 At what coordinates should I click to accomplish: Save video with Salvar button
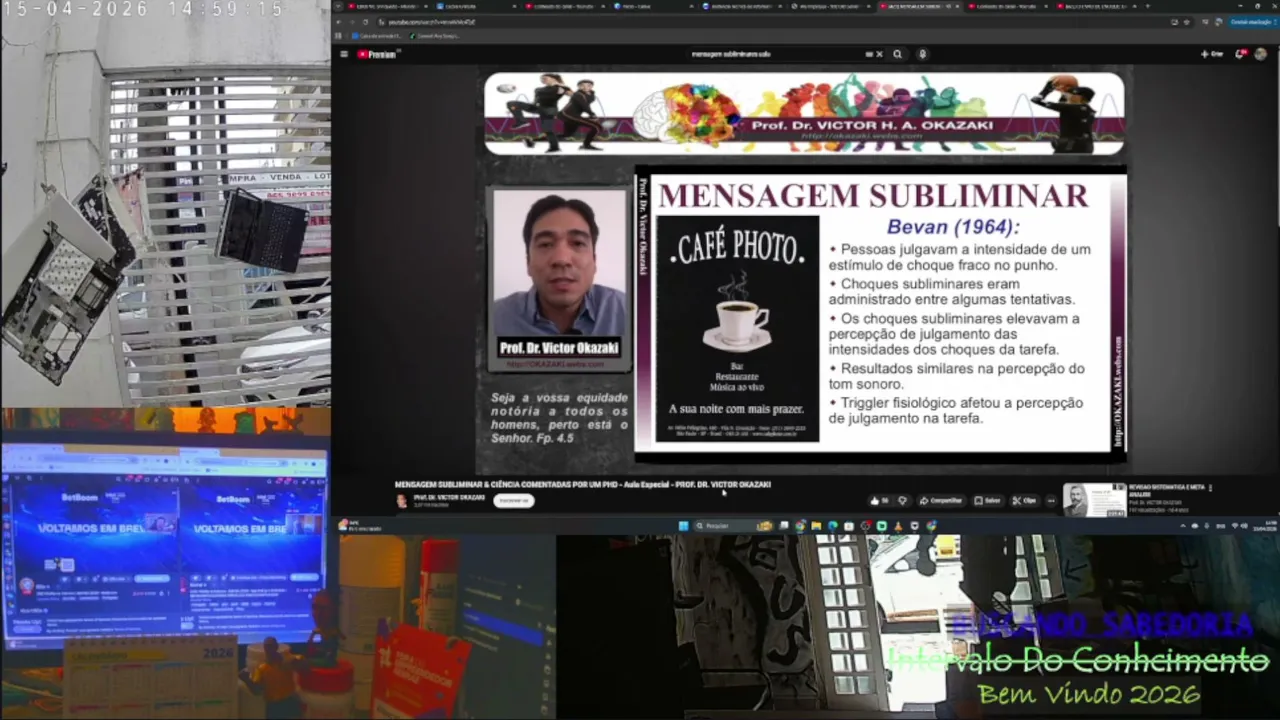986,500
